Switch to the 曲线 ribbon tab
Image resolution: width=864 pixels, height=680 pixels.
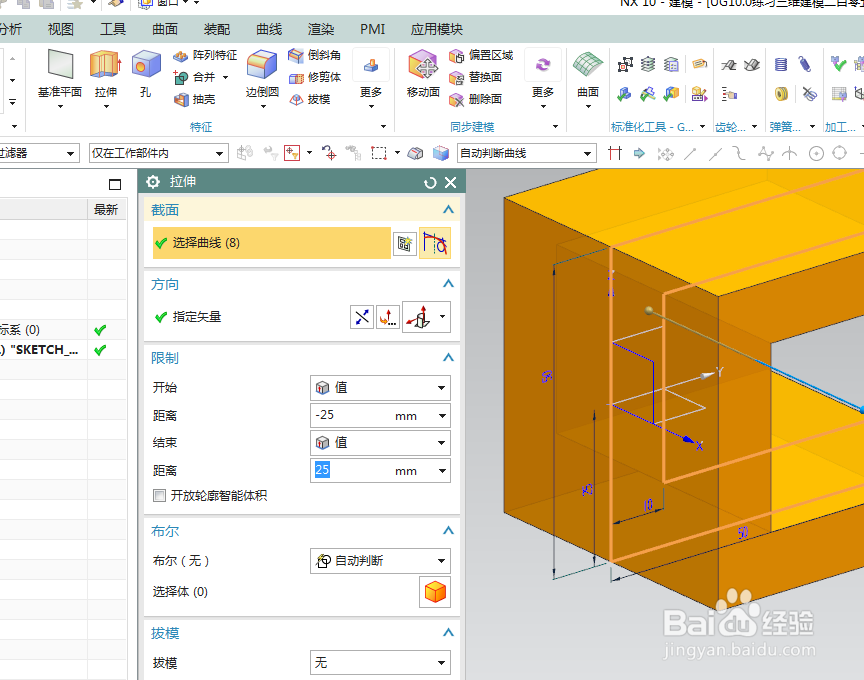pos(267,29)
